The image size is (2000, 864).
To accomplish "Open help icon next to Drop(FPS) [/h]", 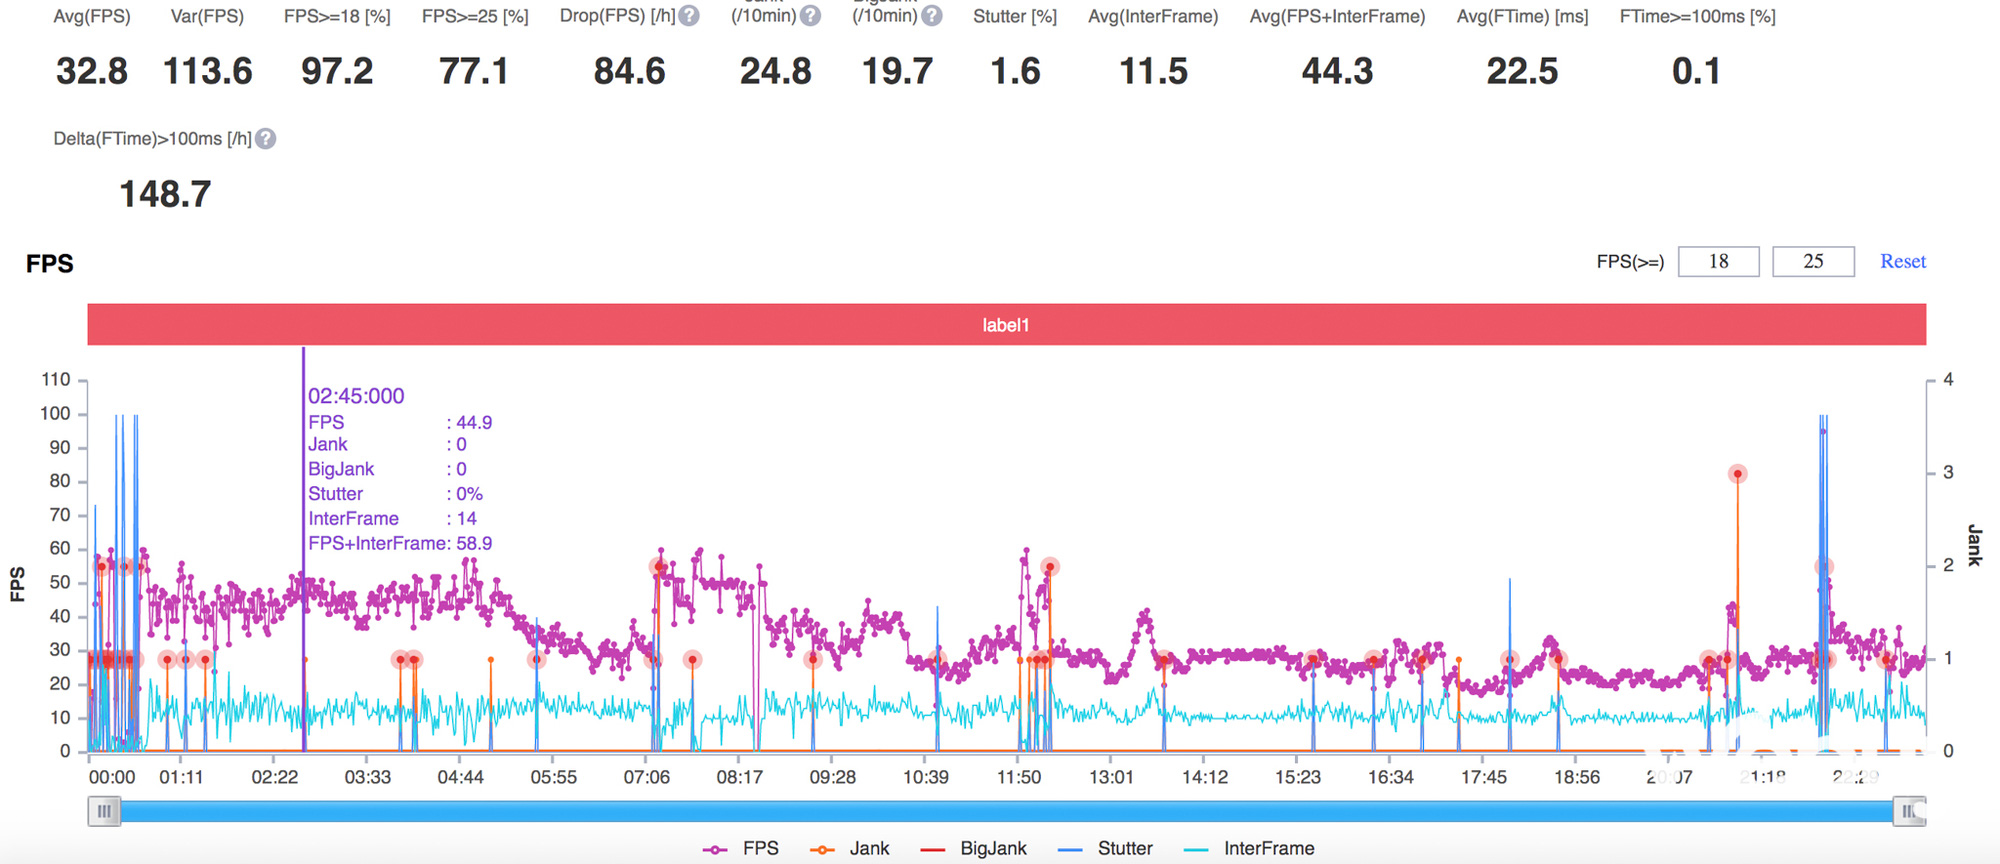I will [x=689, y=16].
